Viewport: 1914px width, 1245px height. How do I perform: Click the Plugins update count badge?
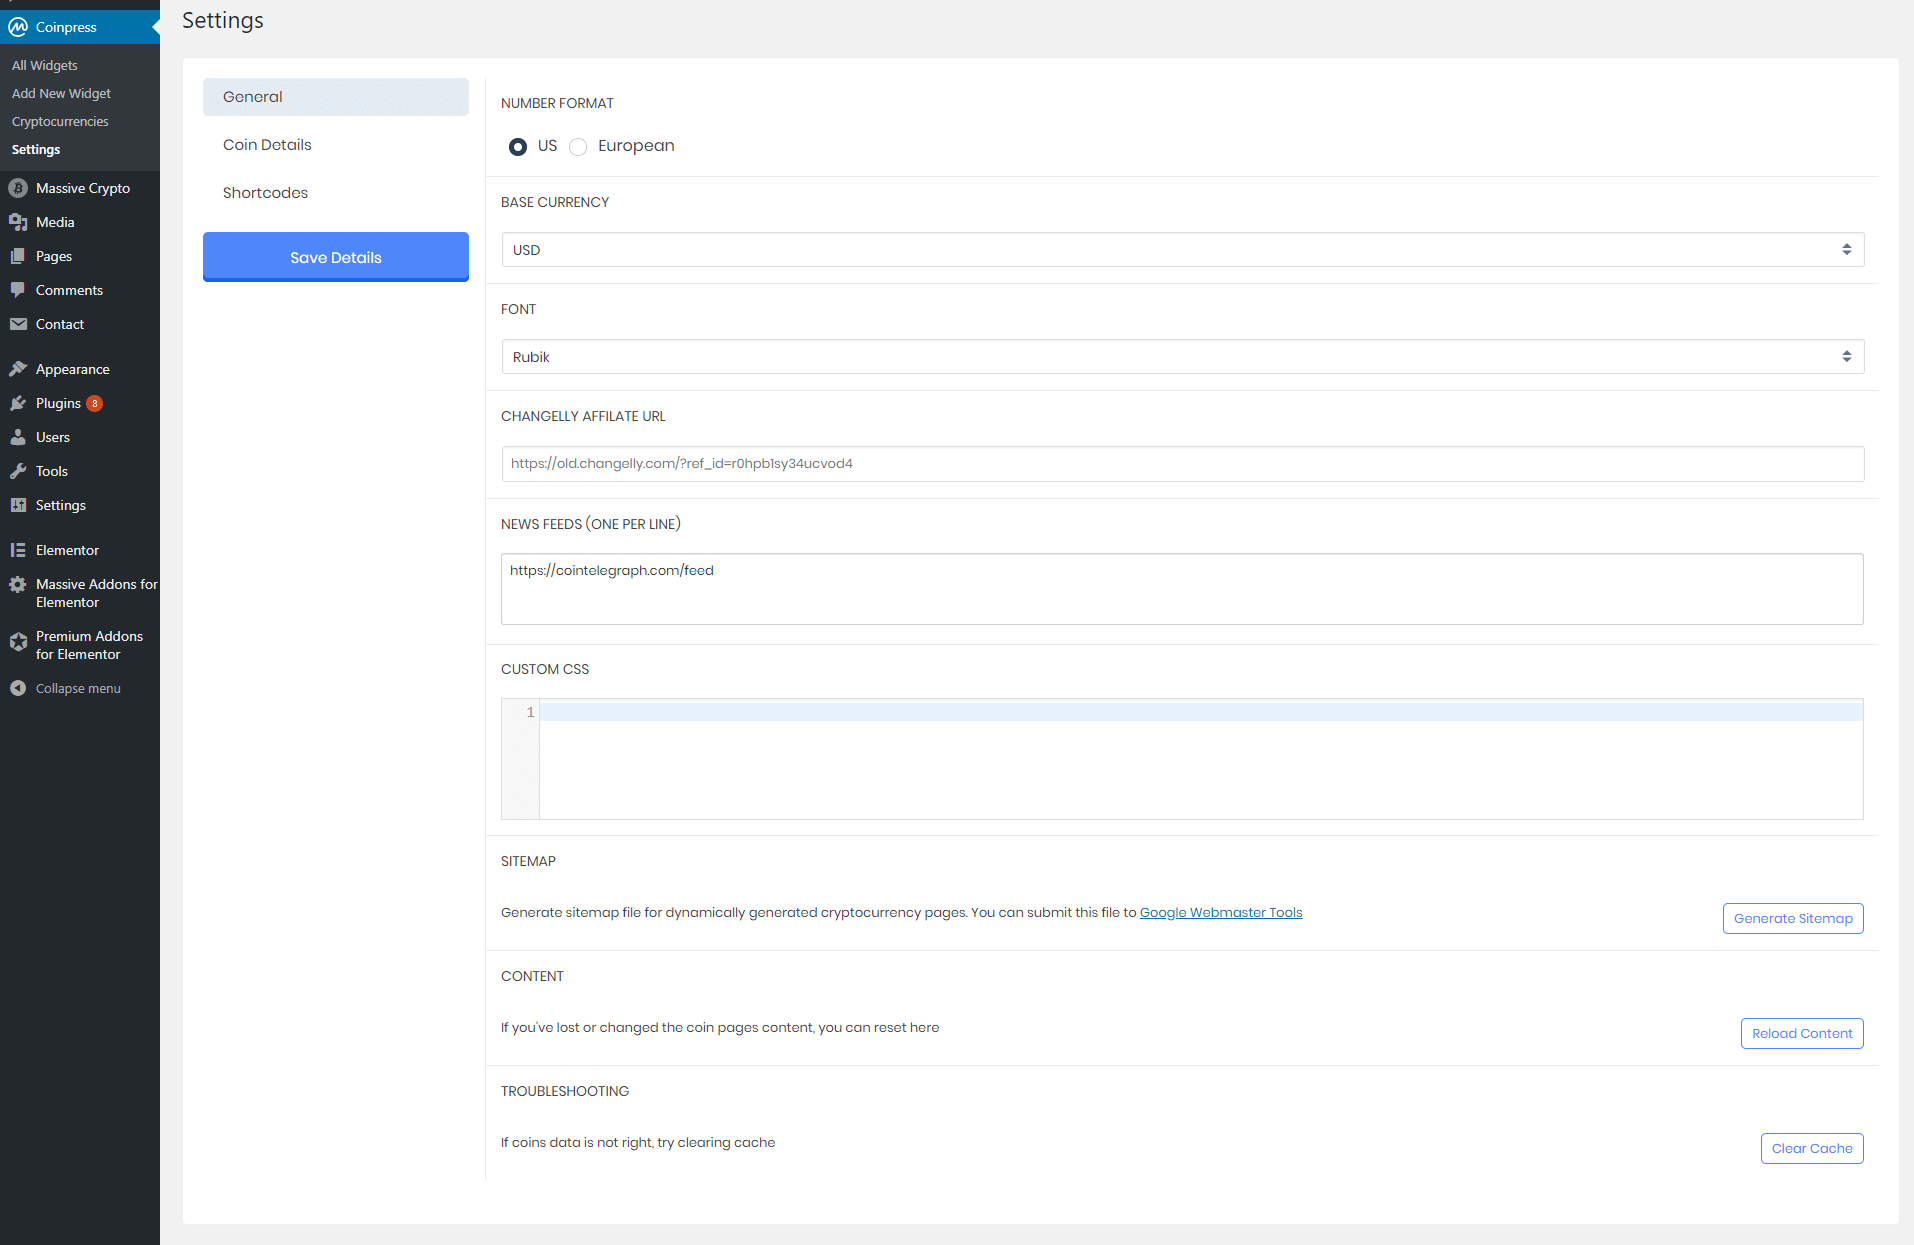95,404
